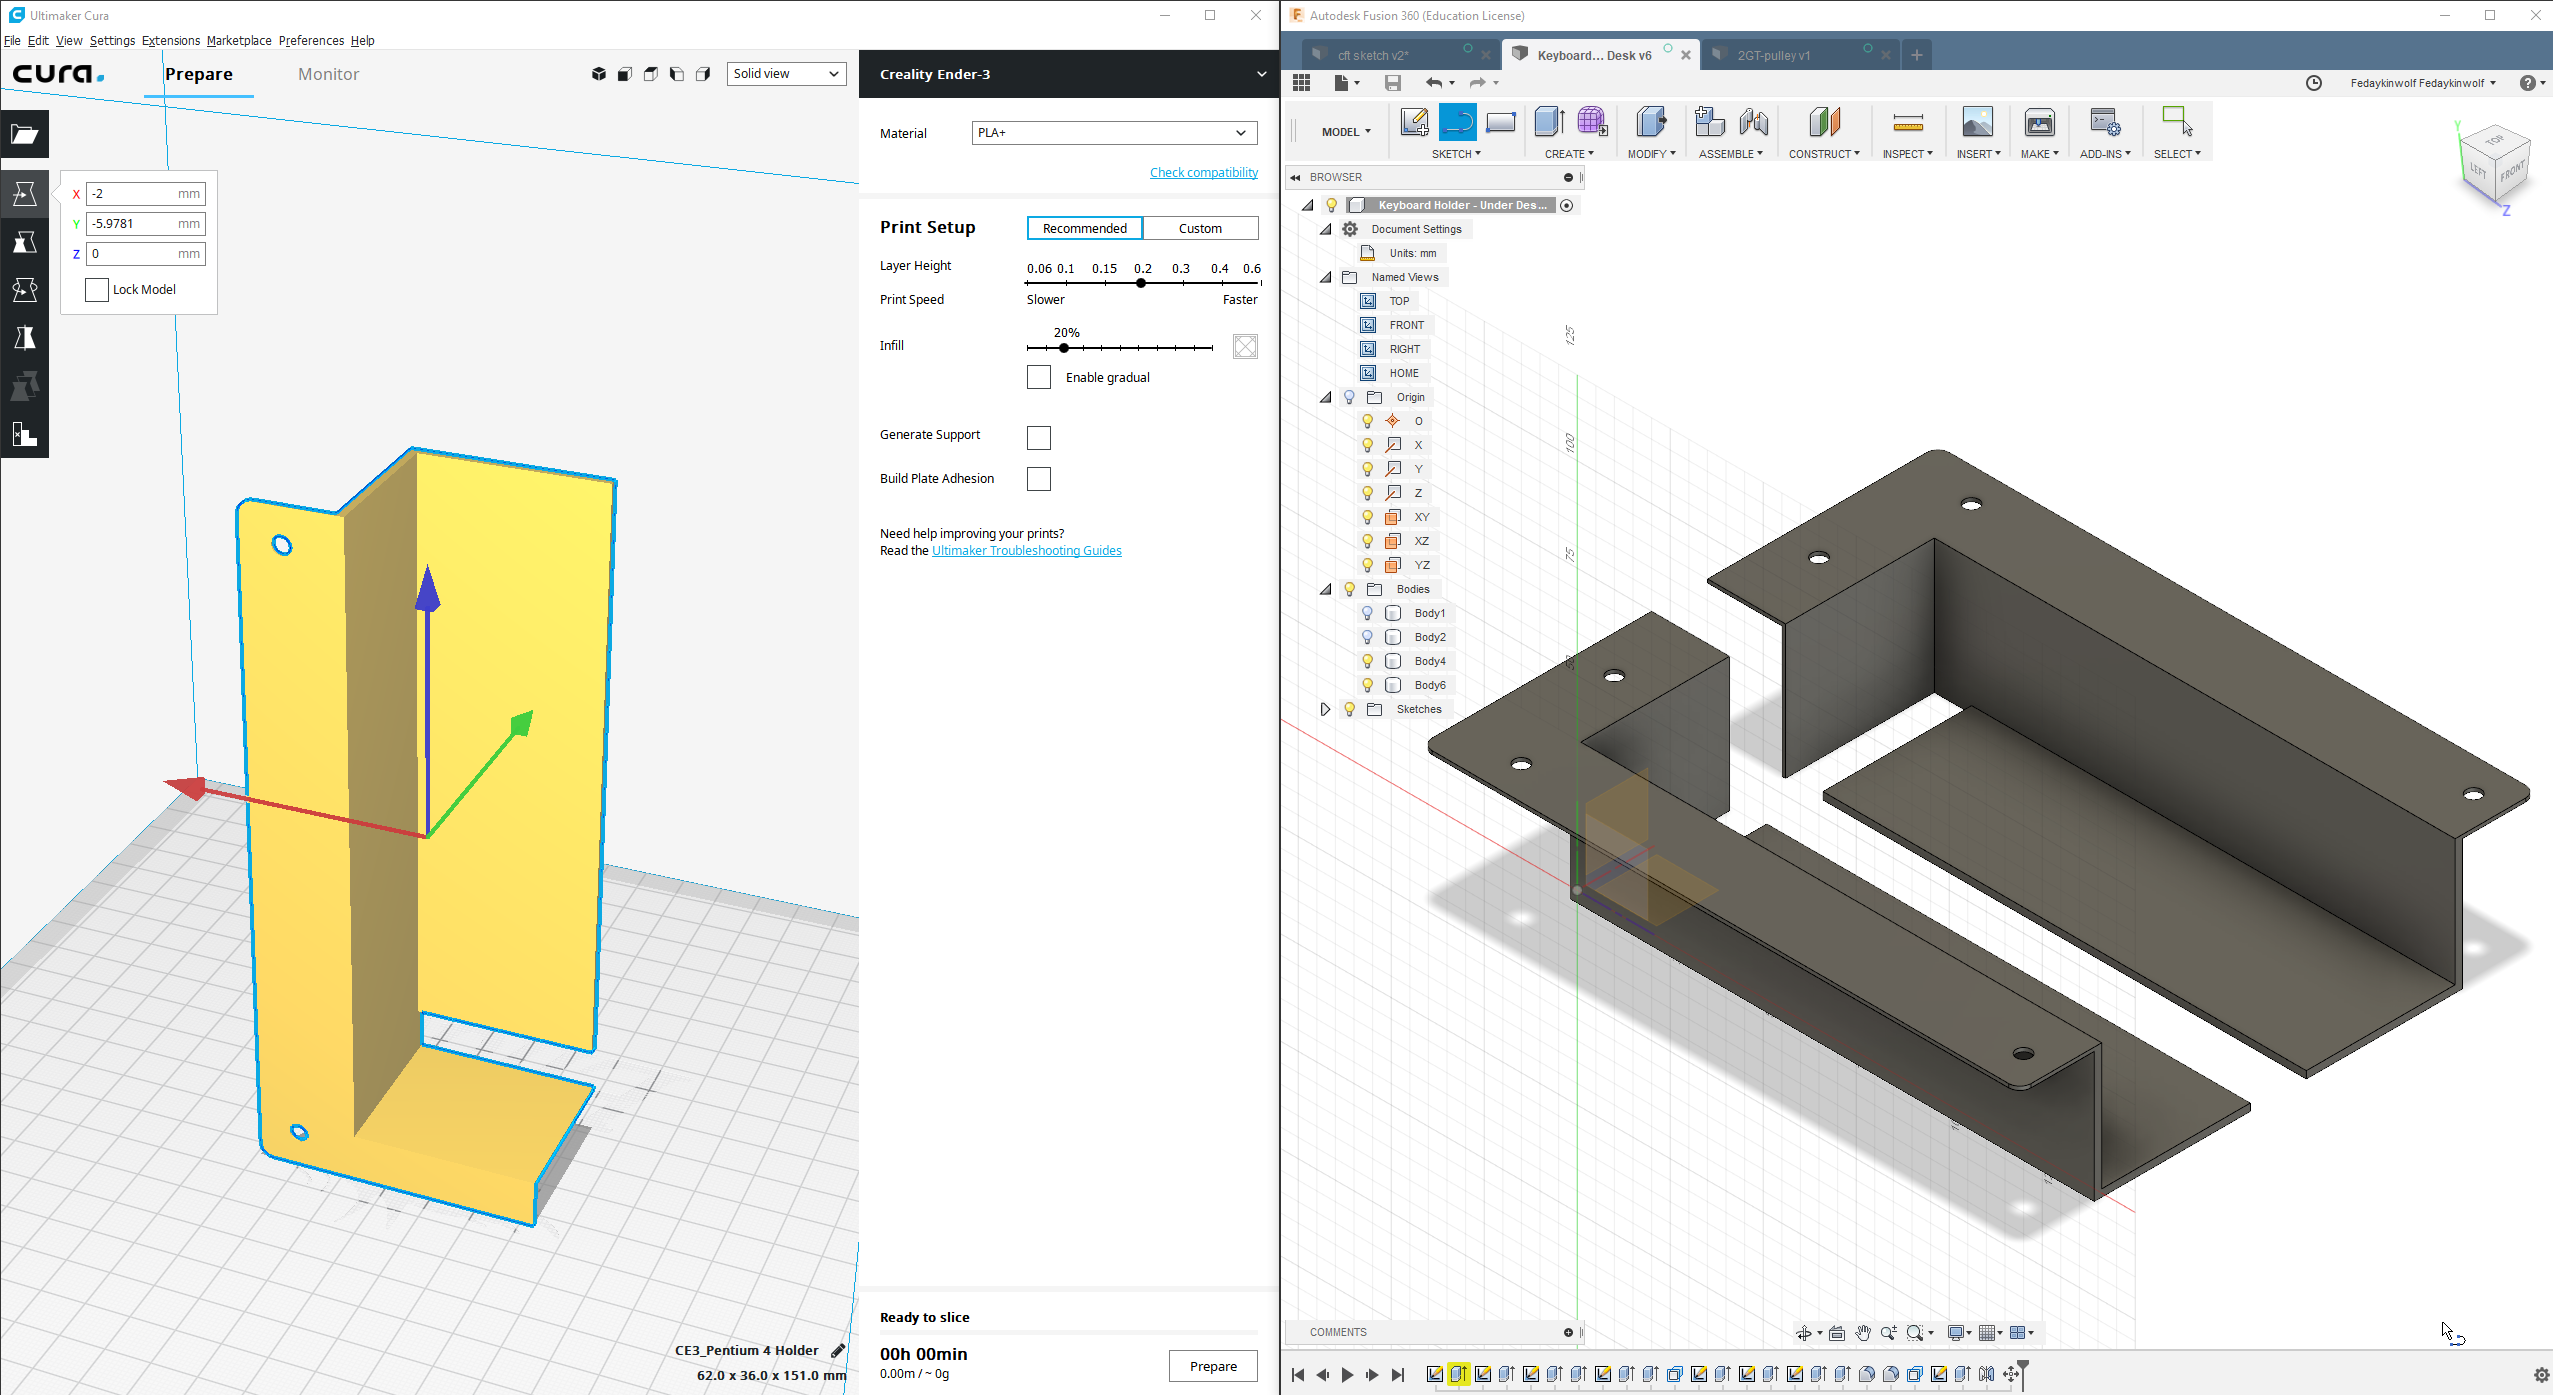Check the Build Plate Adhesion box

click(1039, 479)
